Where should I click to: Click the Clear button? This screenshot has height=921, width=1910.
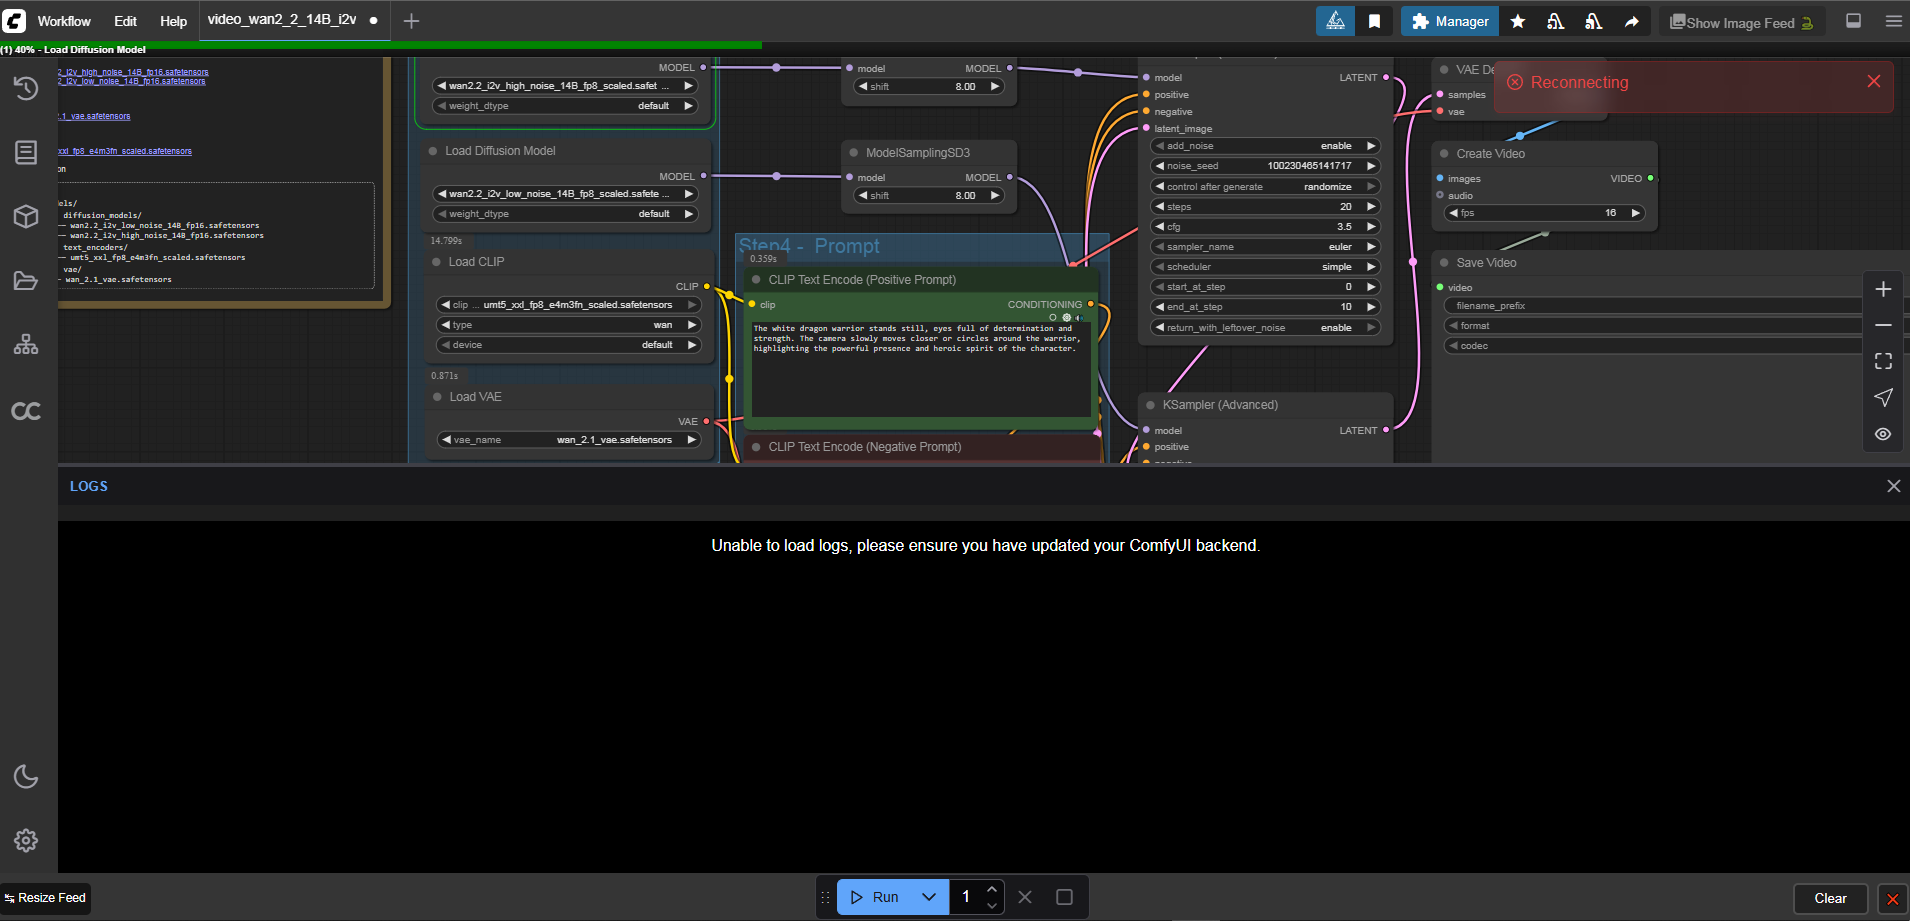point(1830,898)
